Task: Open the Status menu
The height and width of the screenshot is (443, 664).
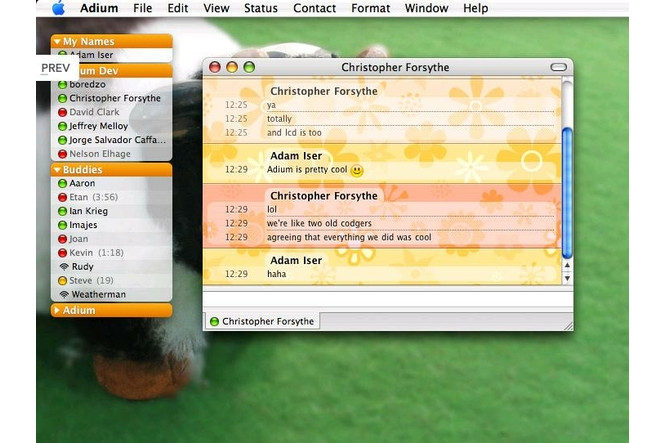Action: (261, 8)
